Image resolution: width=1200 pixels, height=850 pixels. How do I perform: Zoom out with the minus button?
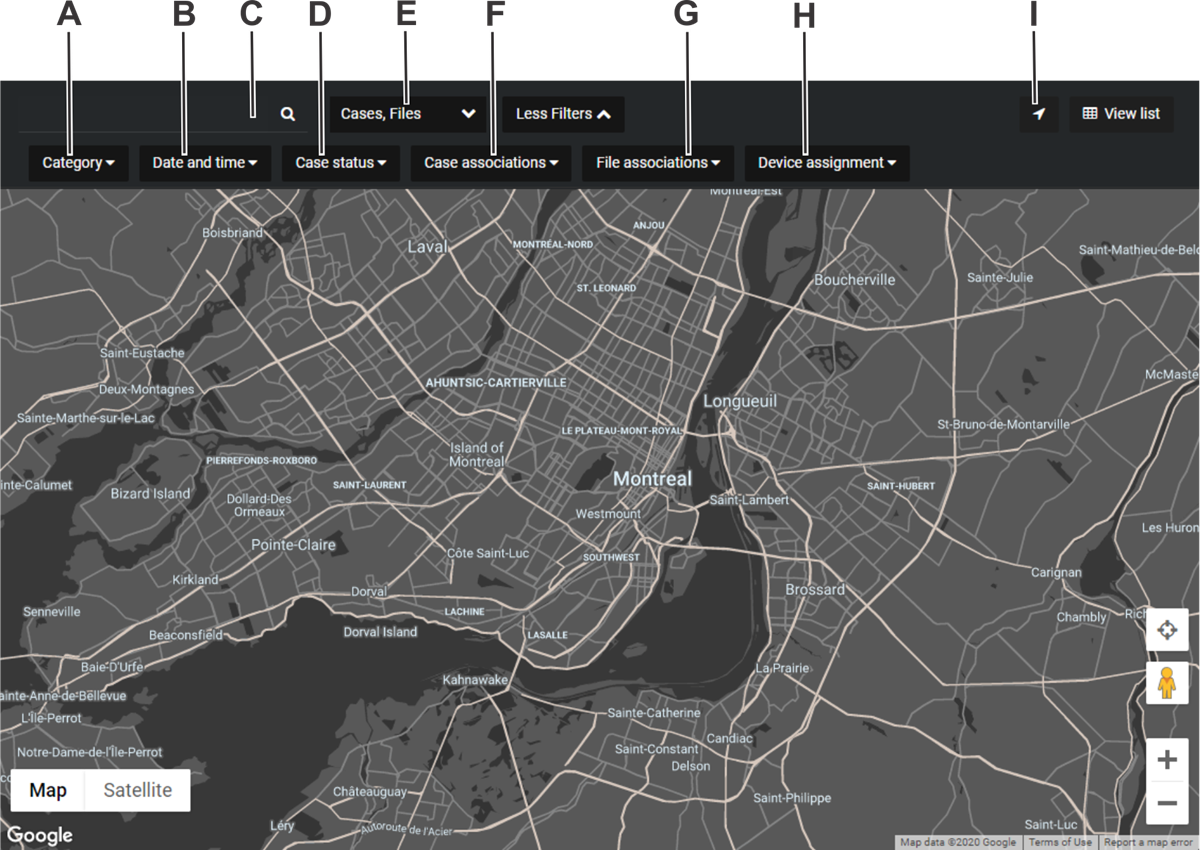pos(1166,803)
